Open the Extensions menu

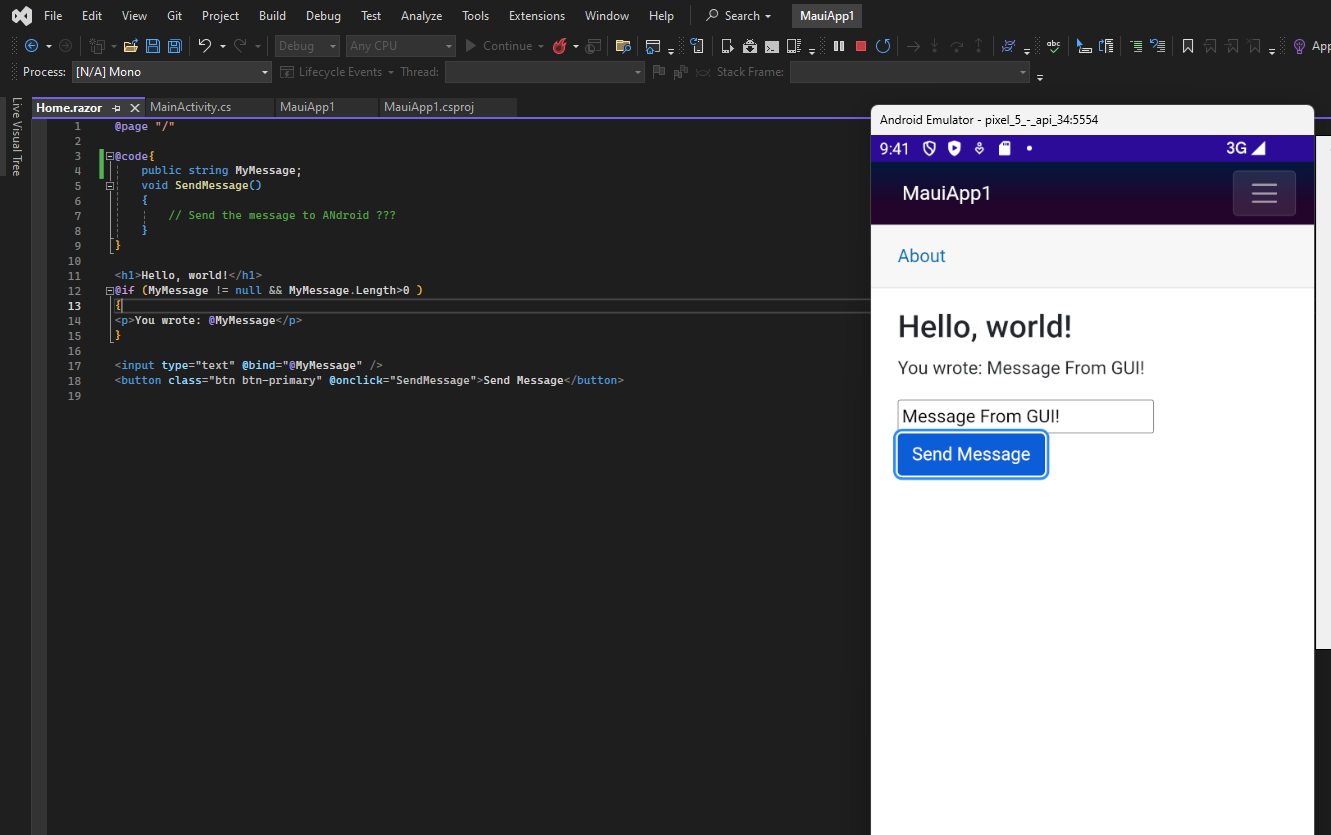coord(537,16)
